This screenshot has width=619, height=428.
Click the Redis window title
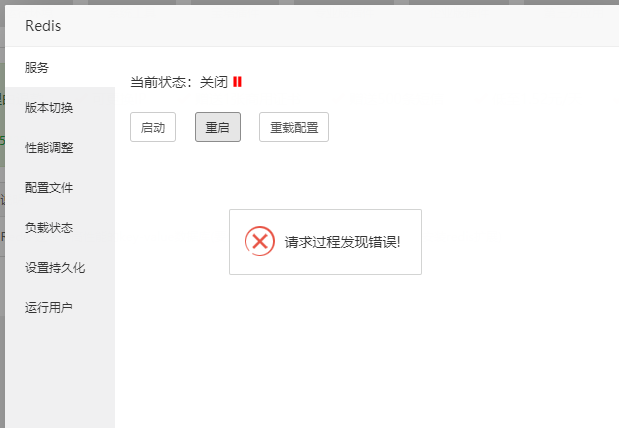[43, 26]
